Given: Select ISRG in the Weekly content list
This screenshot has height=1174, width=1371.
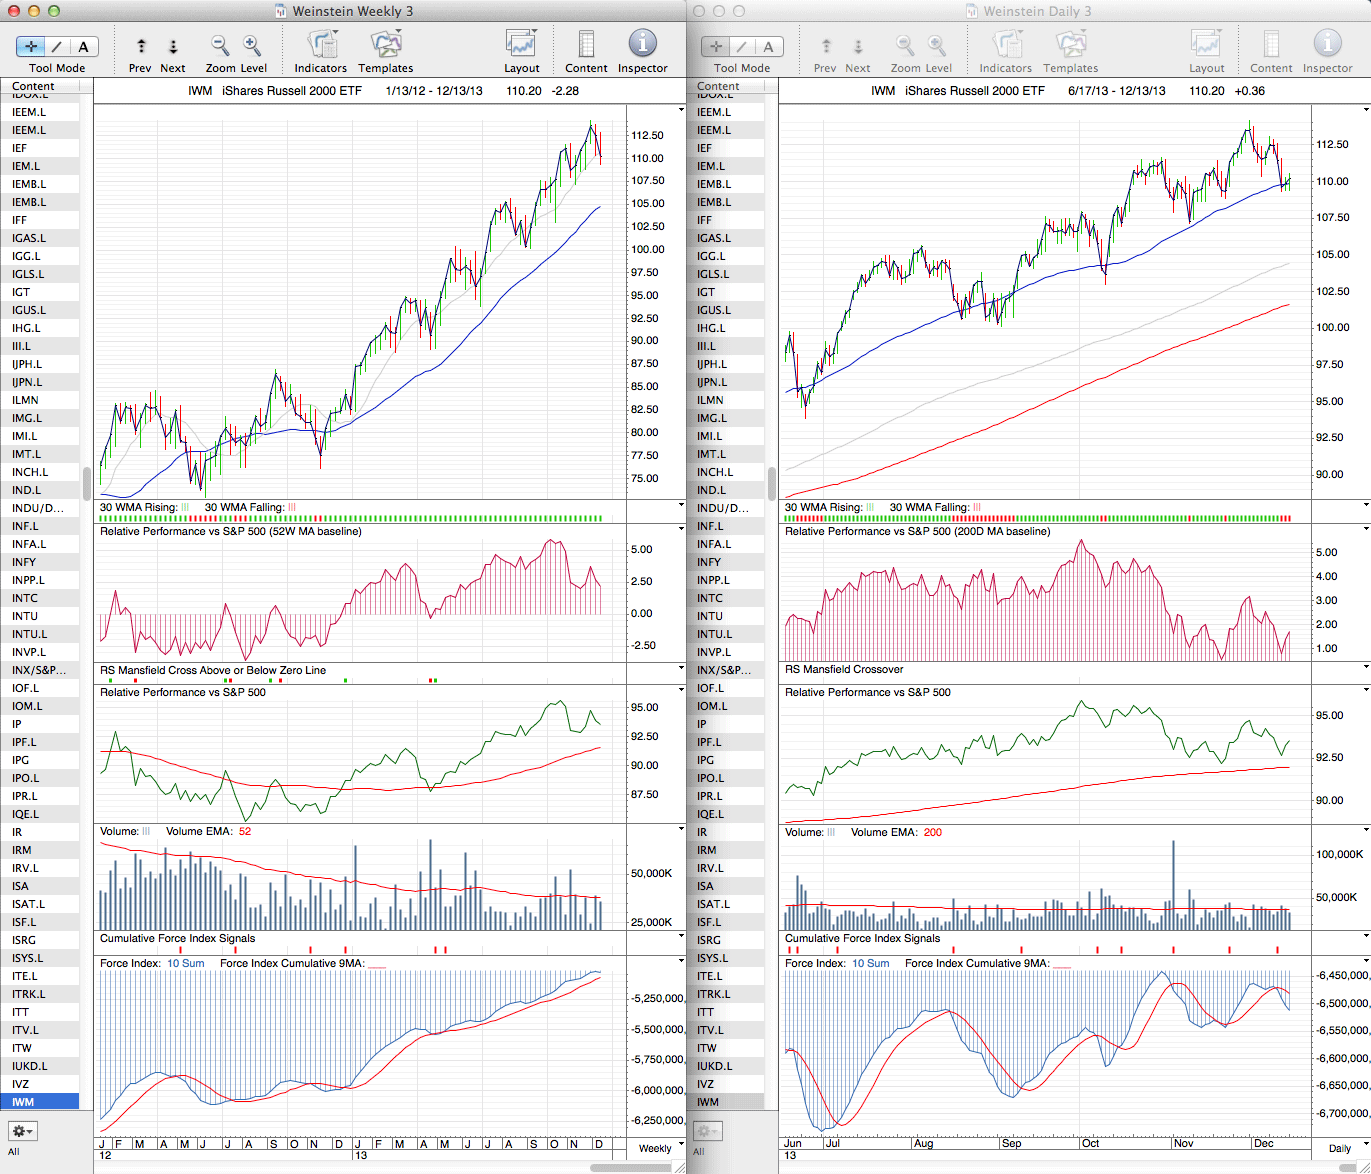Looking at the screenshot, I should tap(40, 939).
